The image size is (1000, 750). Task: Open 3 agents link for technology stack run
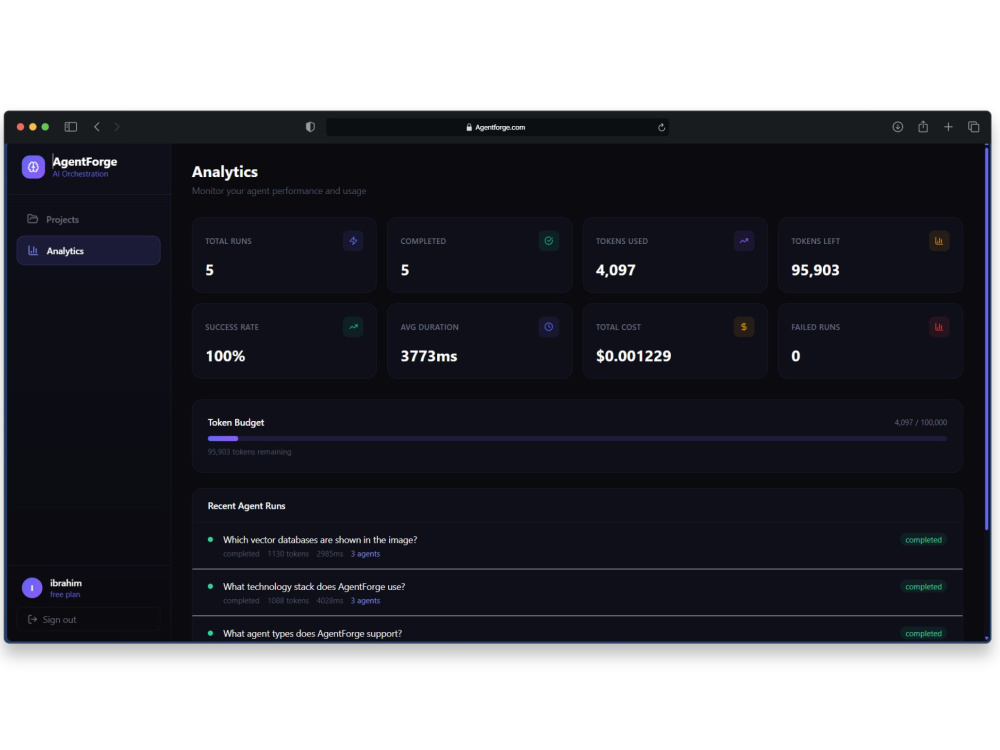[x=365, y=601]
